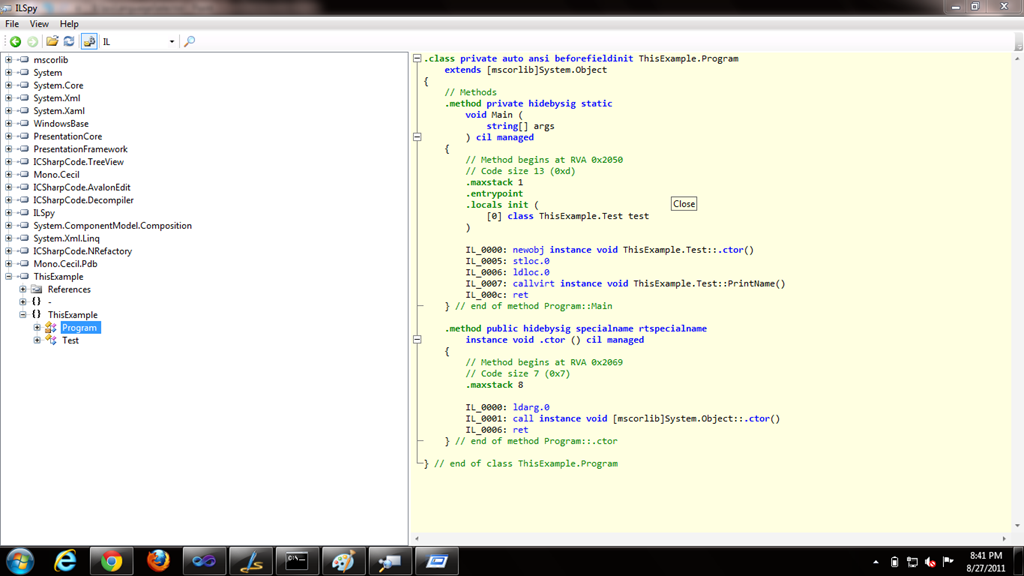Open the IL language dropdown
The image size is (1024, 576).
pyautogui.click(x=138, y=41)
